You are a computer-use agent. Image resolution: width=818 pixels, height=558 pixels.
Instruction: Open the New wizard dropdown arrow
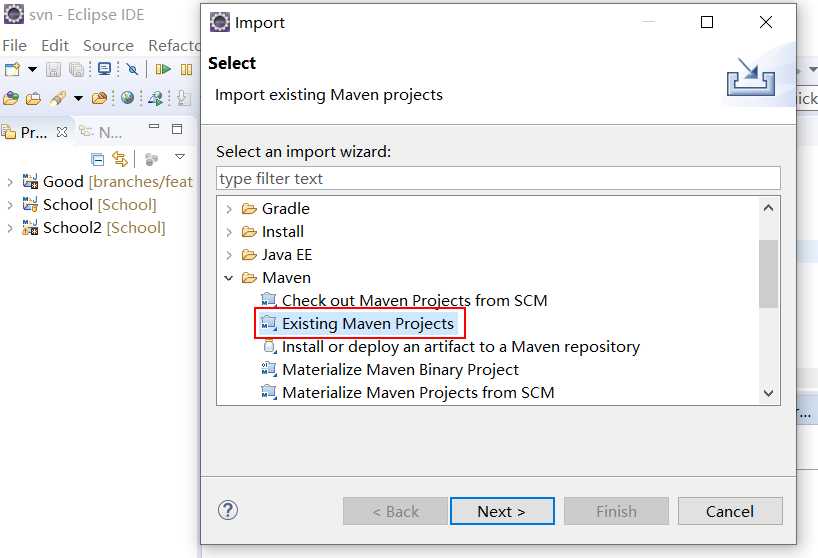pyautogui.click(x=32, y=69)
